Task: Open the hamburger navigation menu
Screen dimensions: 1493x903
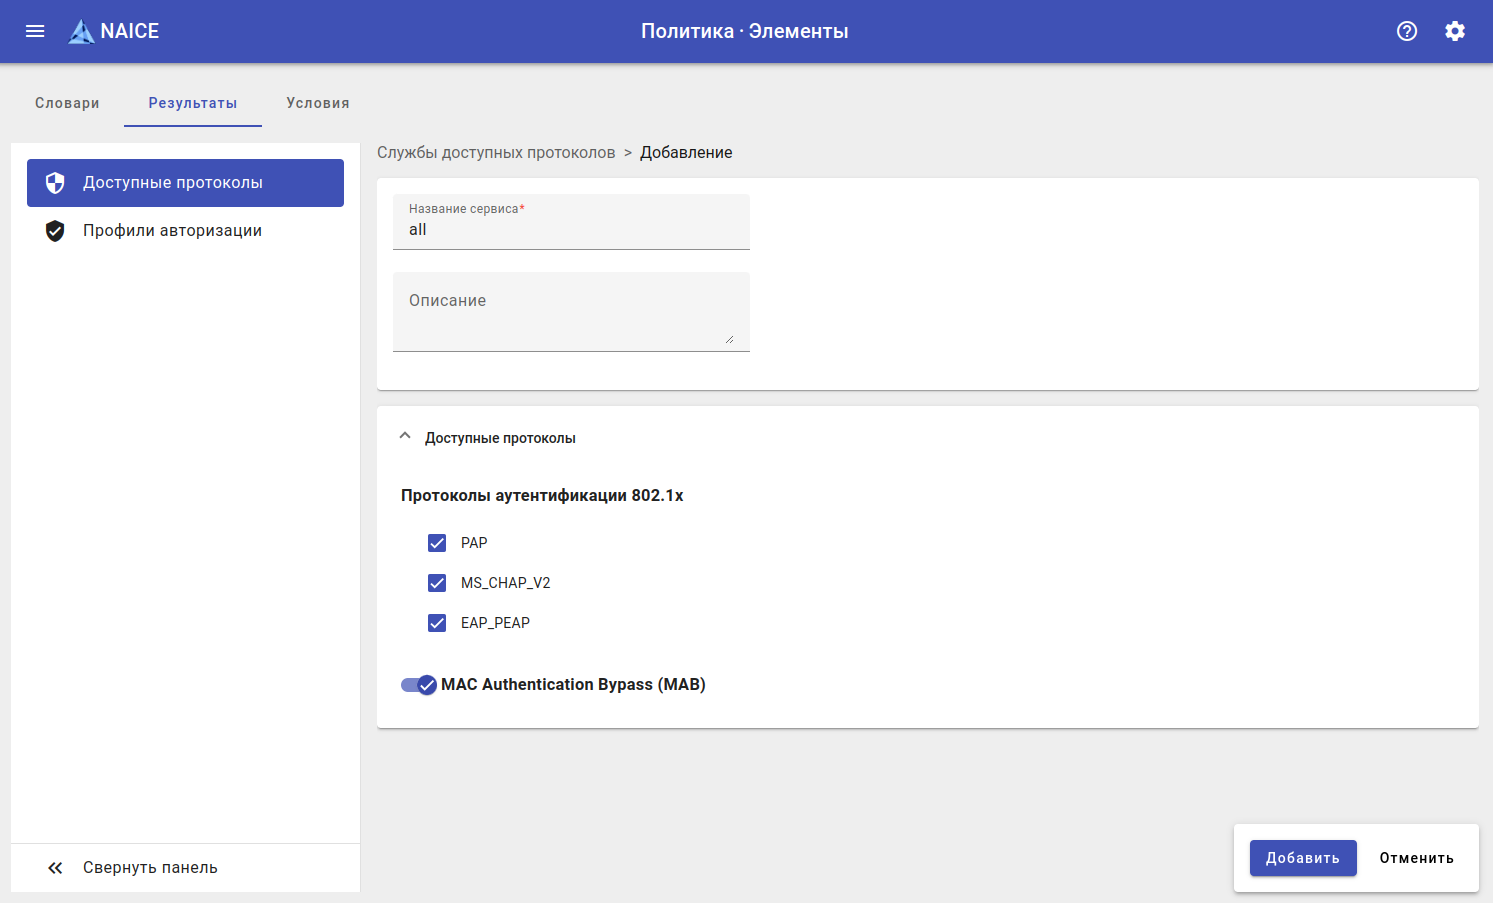Action: tap(35, 31)
